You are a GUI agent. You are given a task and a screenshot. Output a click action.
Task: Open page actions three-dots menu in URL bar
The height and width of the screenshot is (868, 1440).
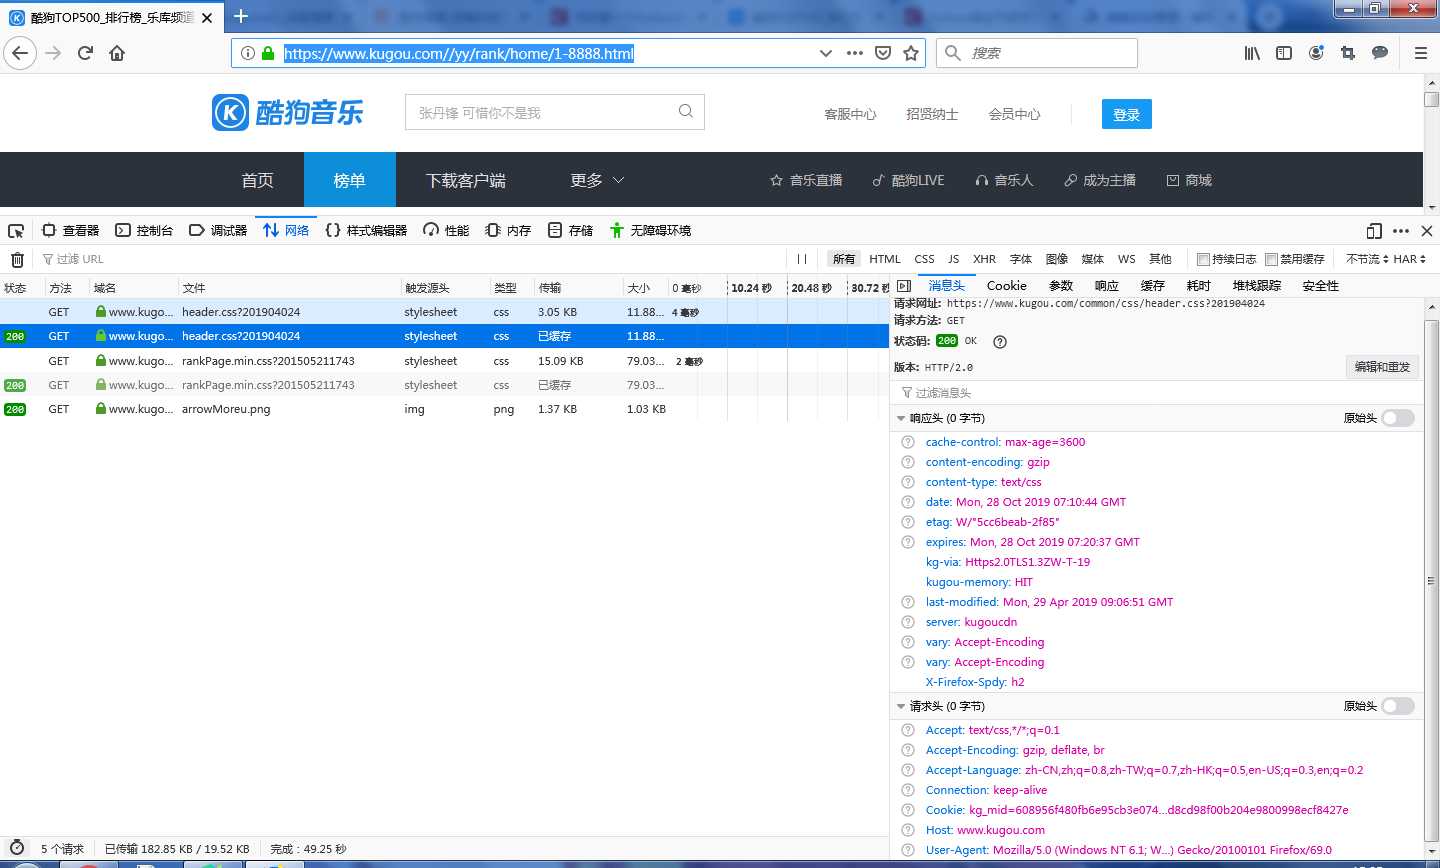point(855,53)
